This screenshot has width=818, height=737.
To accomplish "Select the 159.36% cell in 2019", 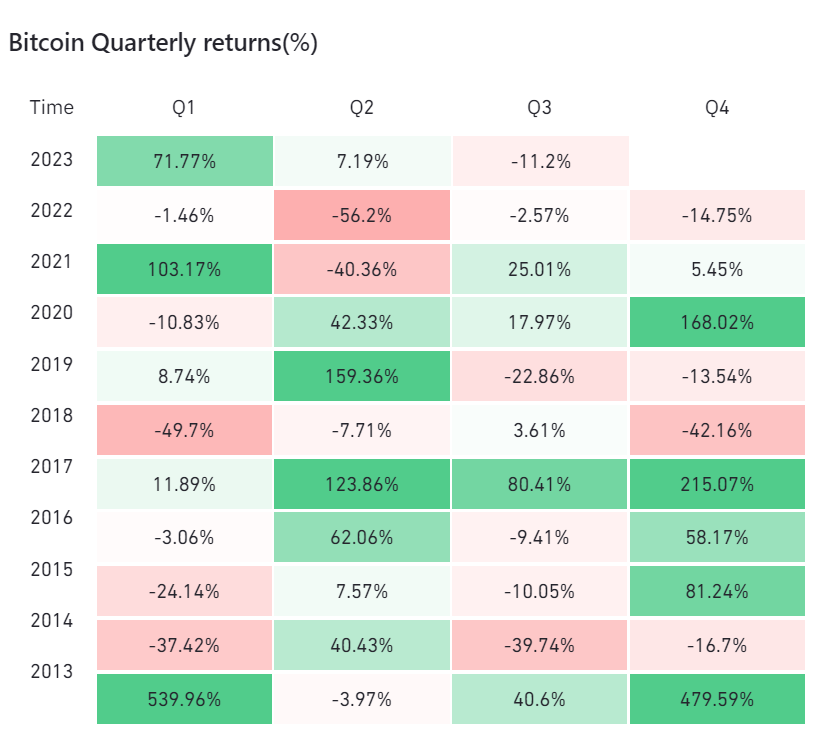I will (x=362, y=376).
